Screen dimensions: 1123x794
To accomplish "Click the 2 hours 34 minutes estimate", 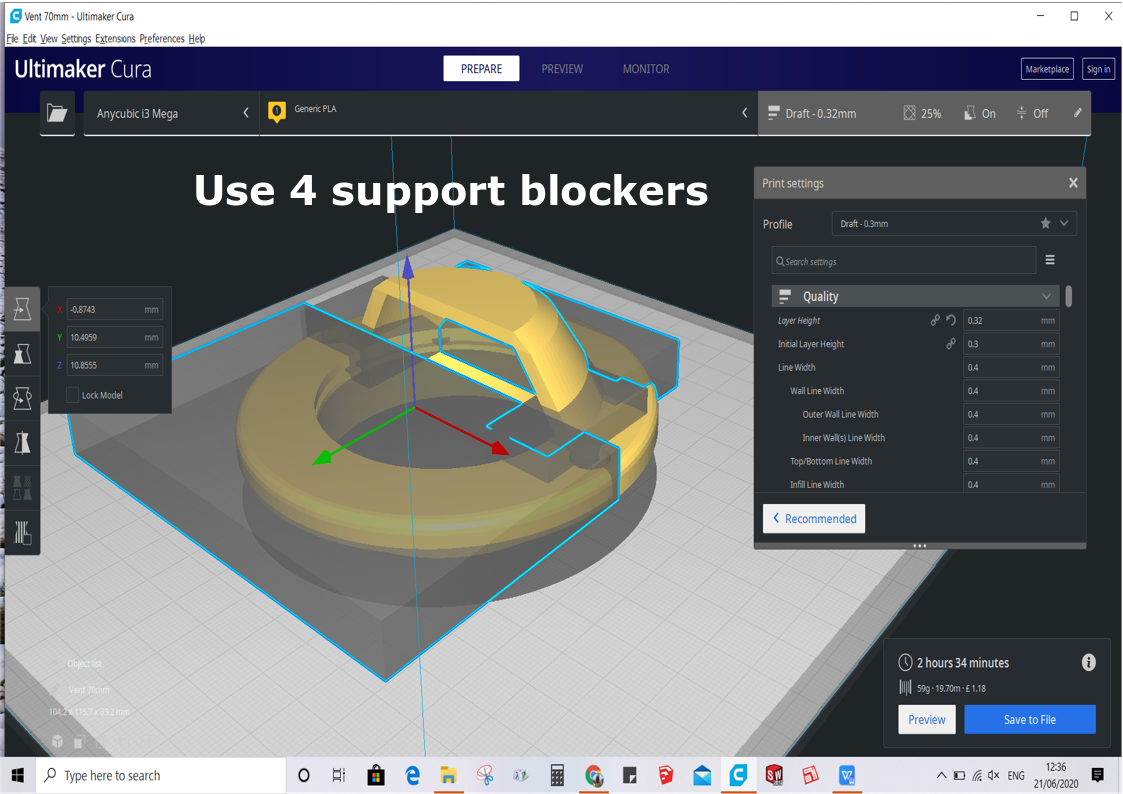I will click(963, 663).
